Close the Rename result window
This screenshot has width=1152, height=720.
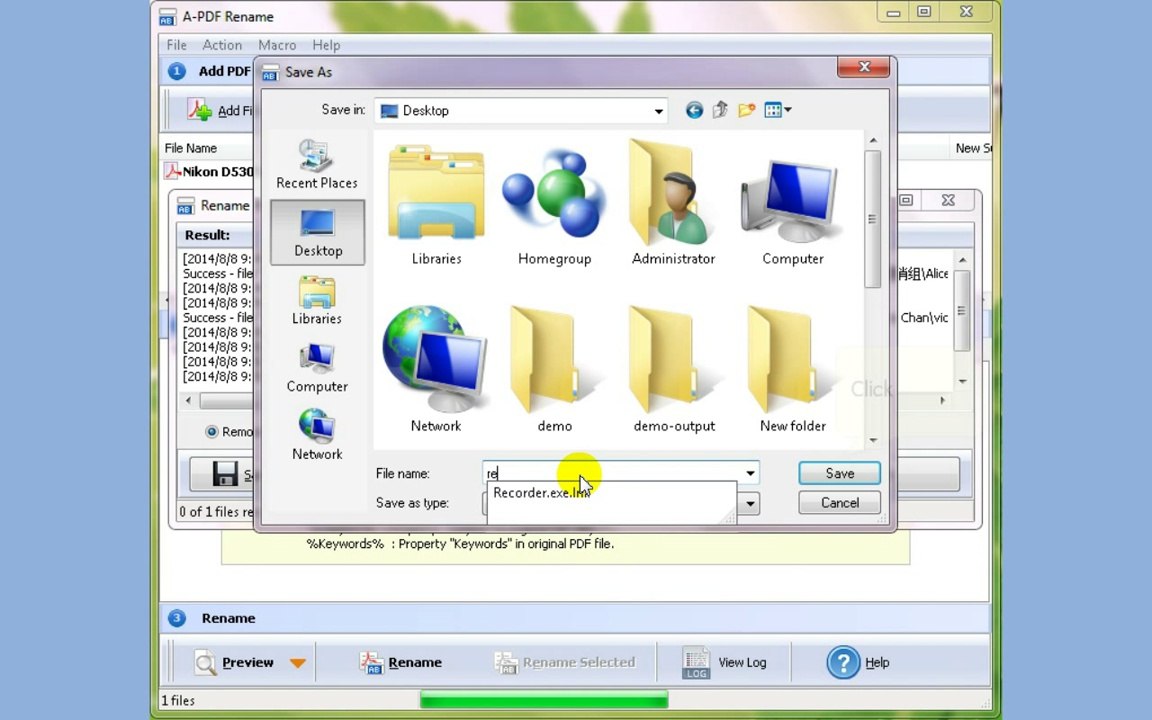point(948,200)
